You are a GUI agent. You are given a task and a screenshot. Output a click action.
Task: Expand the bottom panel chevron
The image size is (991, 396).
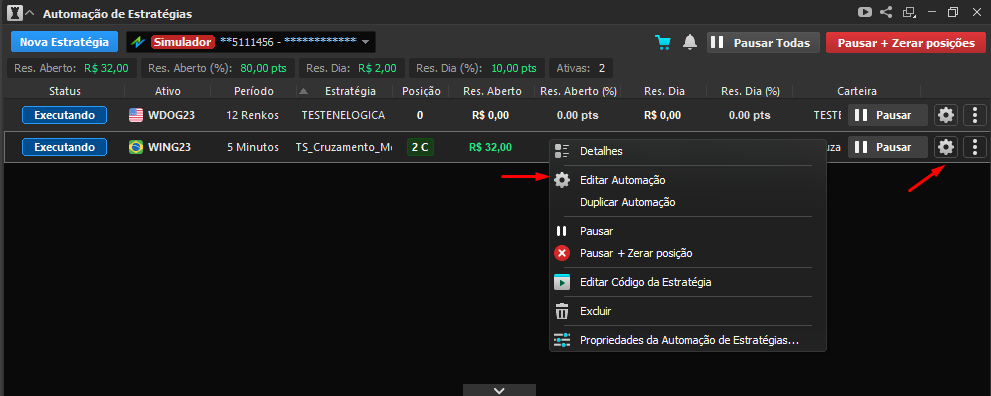point(499,390)
